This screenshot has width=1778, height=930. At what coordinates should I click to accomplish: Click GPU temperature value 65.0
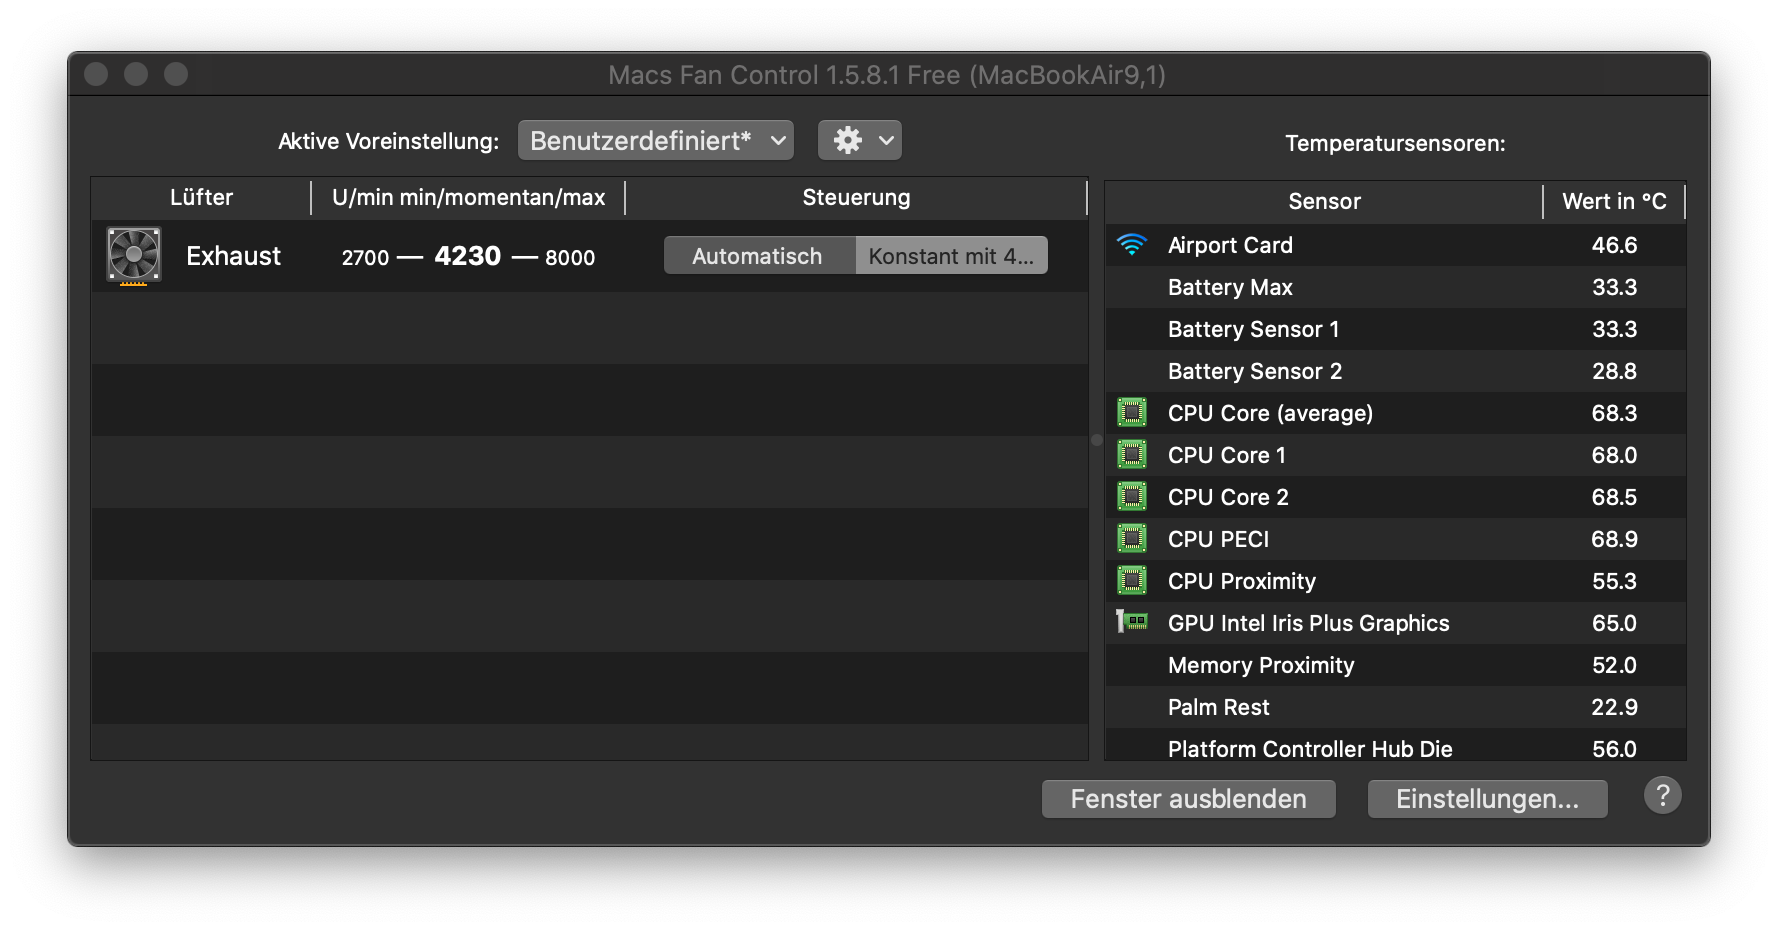pyautogui.click(x=1614, y=623)
